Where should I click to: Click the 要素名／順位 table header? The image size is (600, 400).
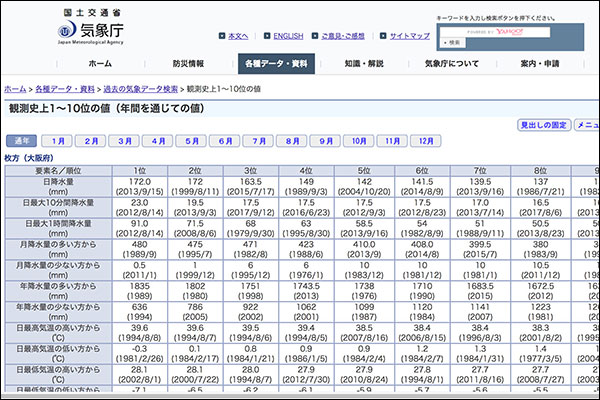click(58, 171)
